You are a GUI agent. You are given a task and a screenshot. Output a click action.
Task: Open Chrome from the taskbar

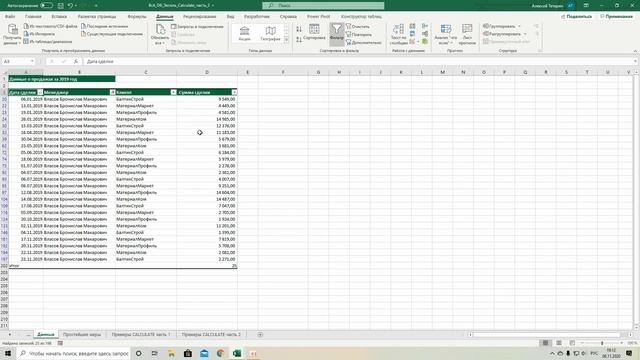tap(220, 353)
